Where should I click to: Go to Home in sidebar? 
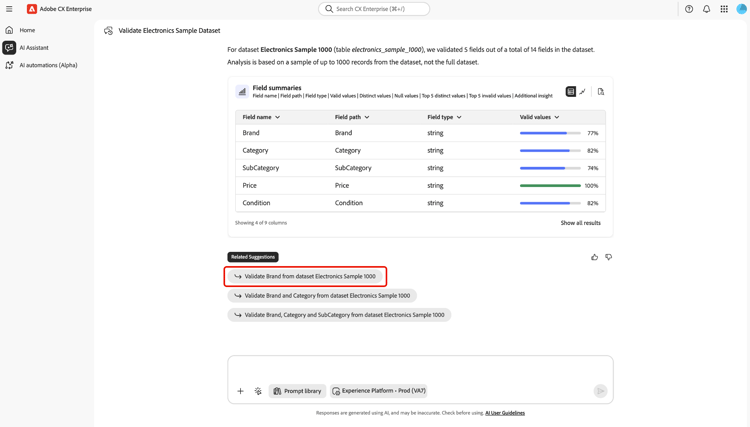tap(27, 30)
